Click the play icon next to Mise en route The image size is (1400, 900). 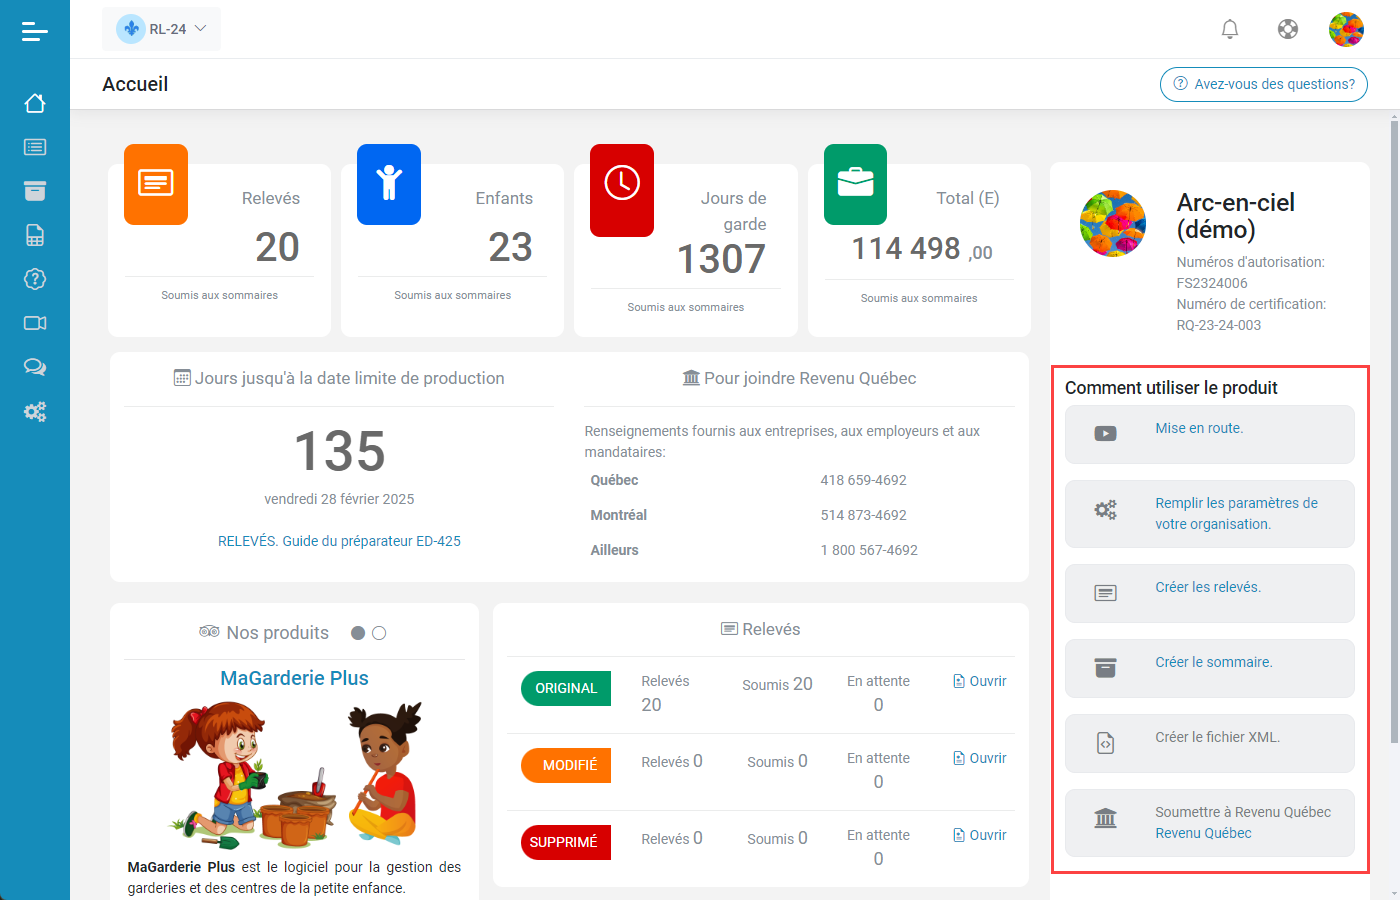(x=1104, y=433)
